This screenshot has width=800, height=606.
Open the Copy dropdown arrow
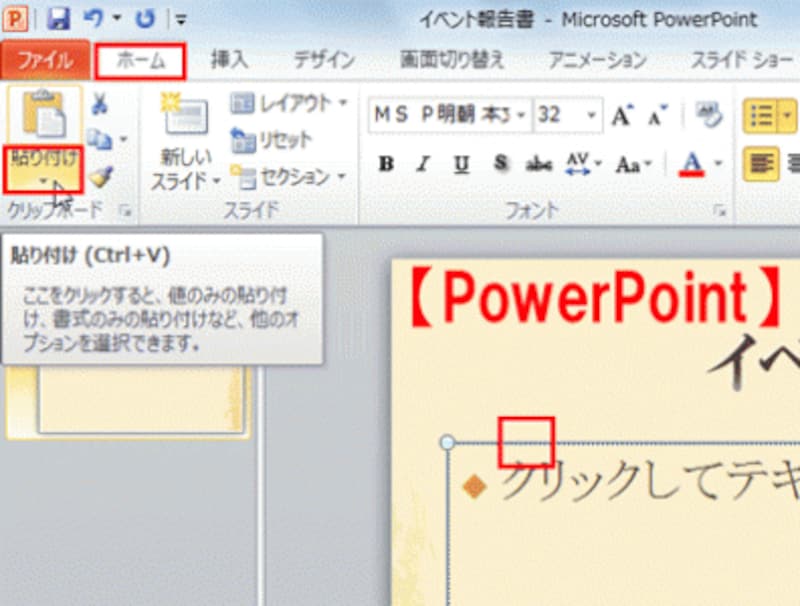click(123, 139)
